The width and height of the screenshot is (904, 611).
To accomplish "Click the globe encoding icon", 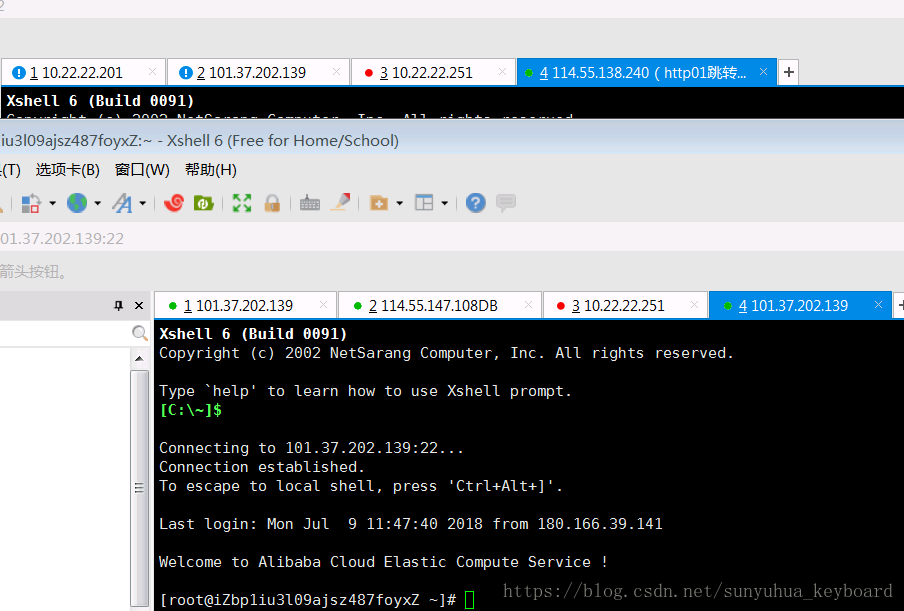I will click(x=77, y=203).
